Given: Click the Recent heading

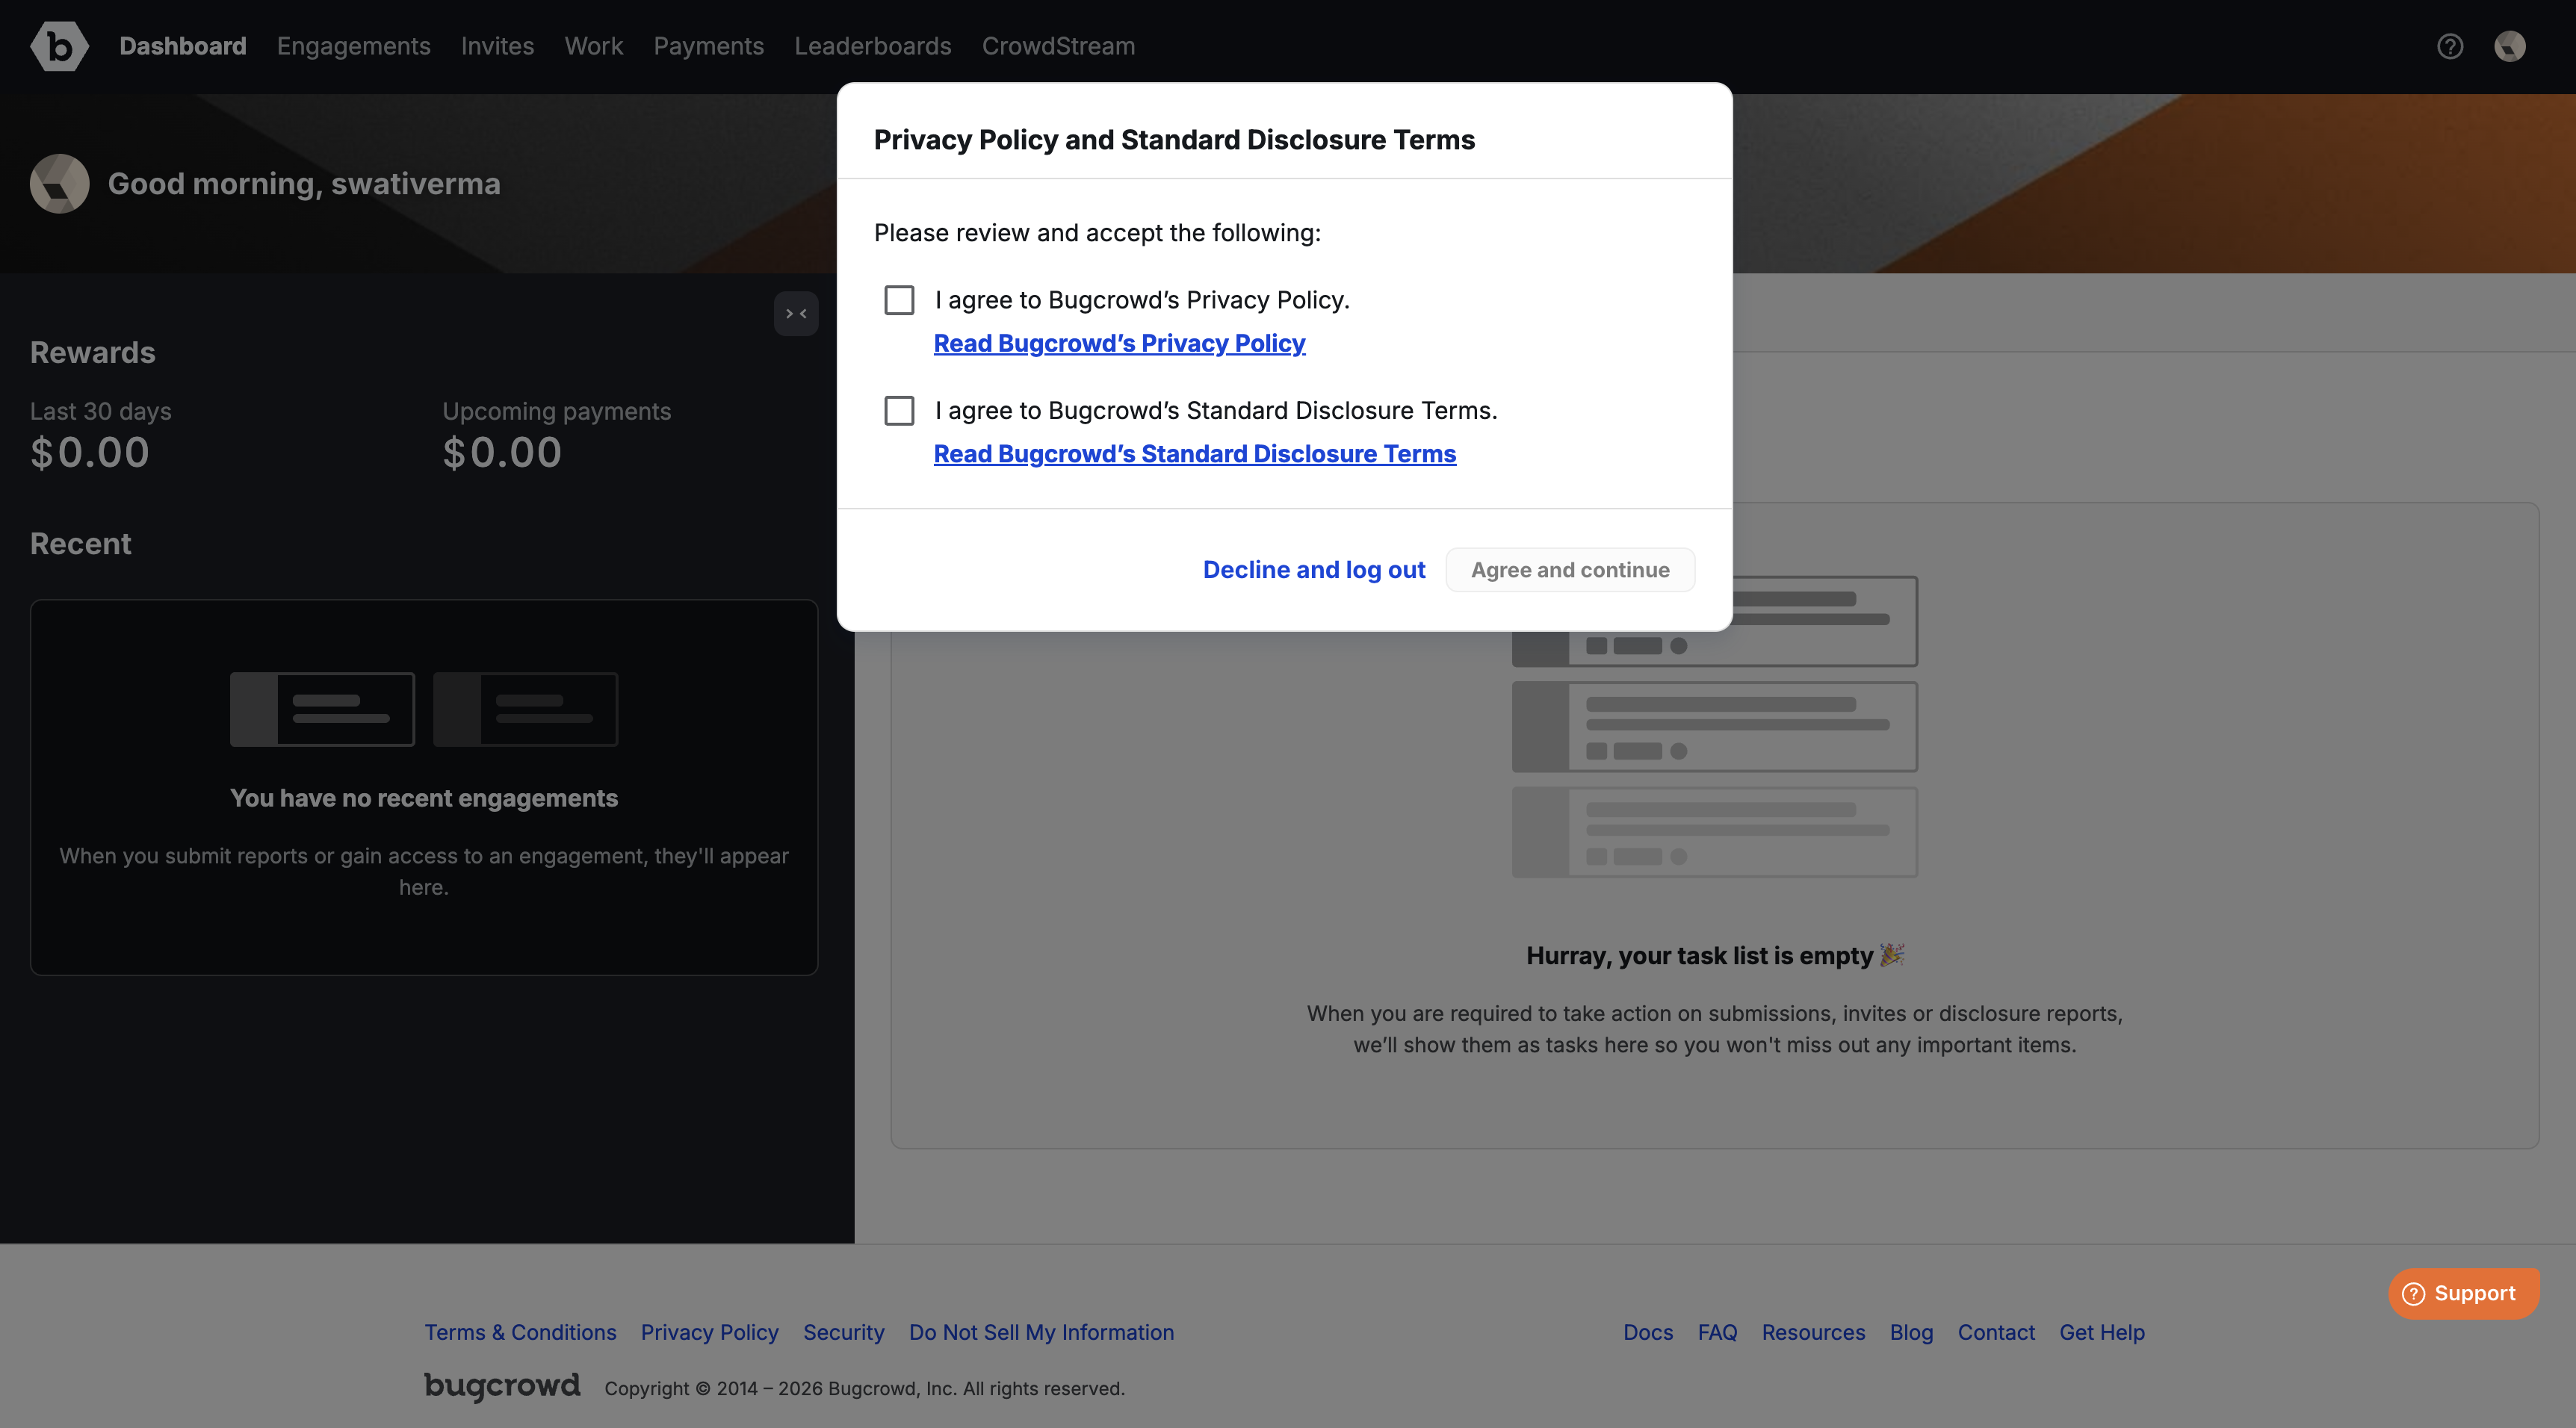Looking at the screenshot, I should point(81,543).
